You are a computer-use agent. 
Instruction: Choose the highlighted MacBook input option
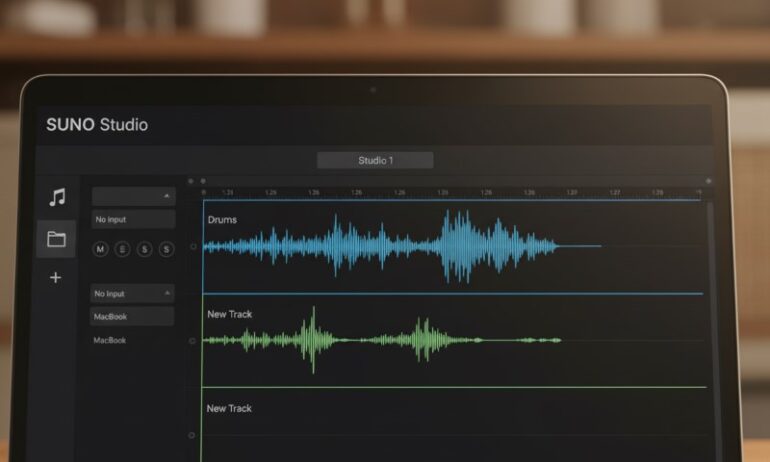click(133, 316)
